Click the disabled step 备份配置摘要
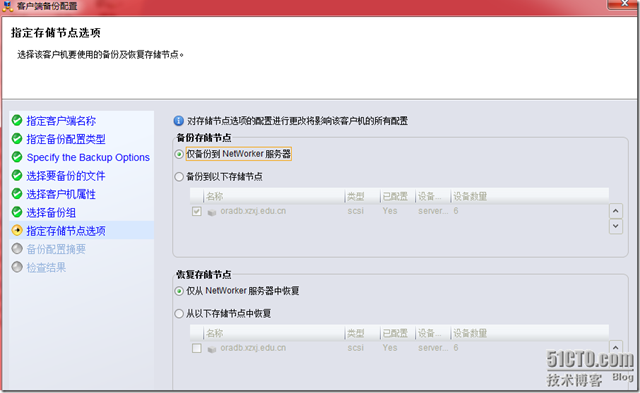 [56, 249]
